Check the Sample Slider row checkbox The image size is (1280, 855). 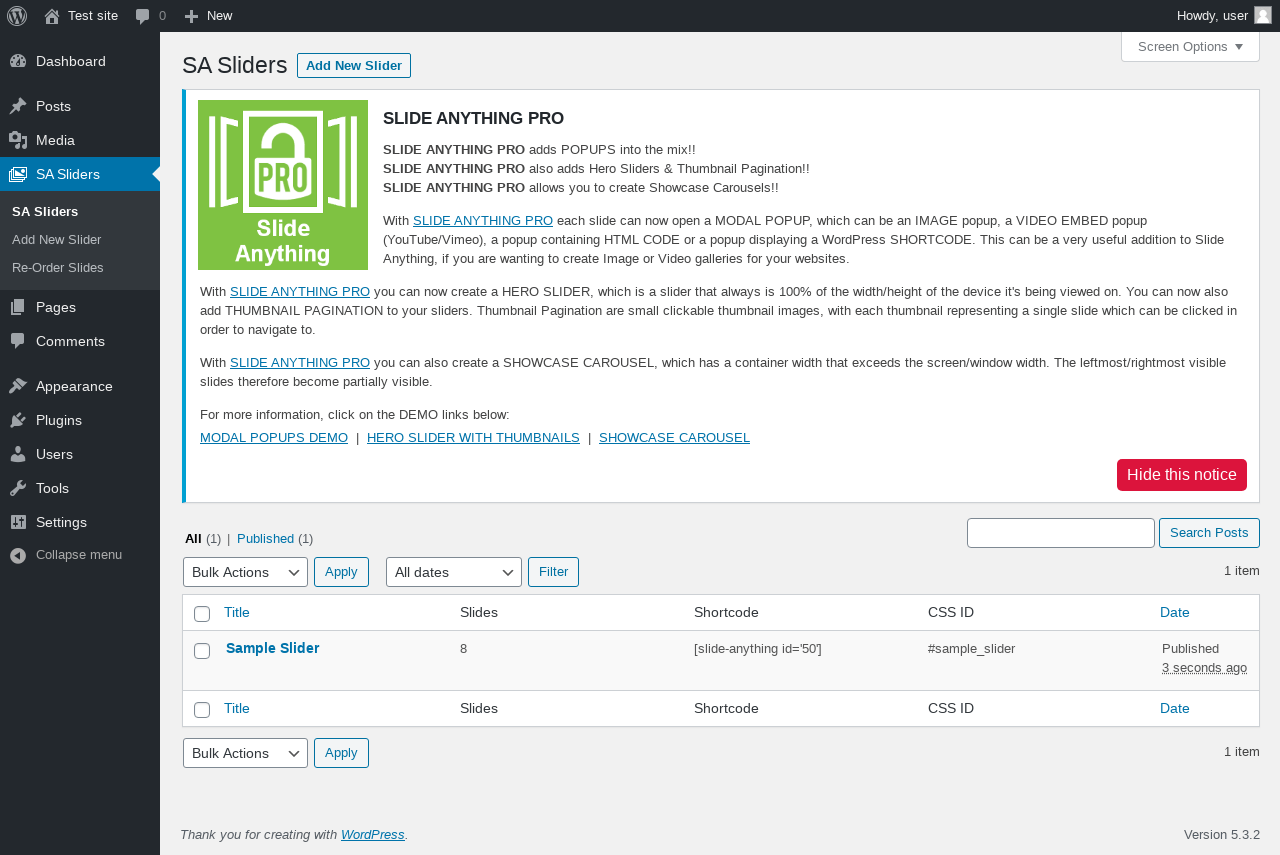[202, 651]
